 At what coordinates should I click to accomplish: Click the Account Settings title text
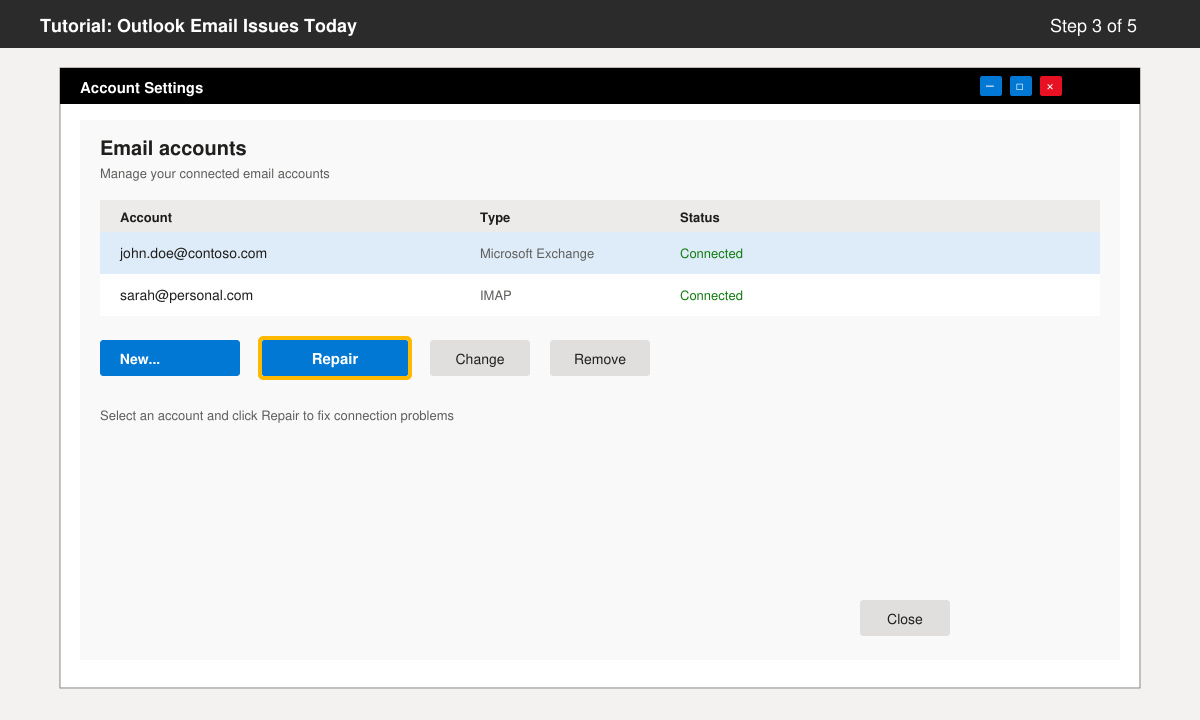pos(141,88)
